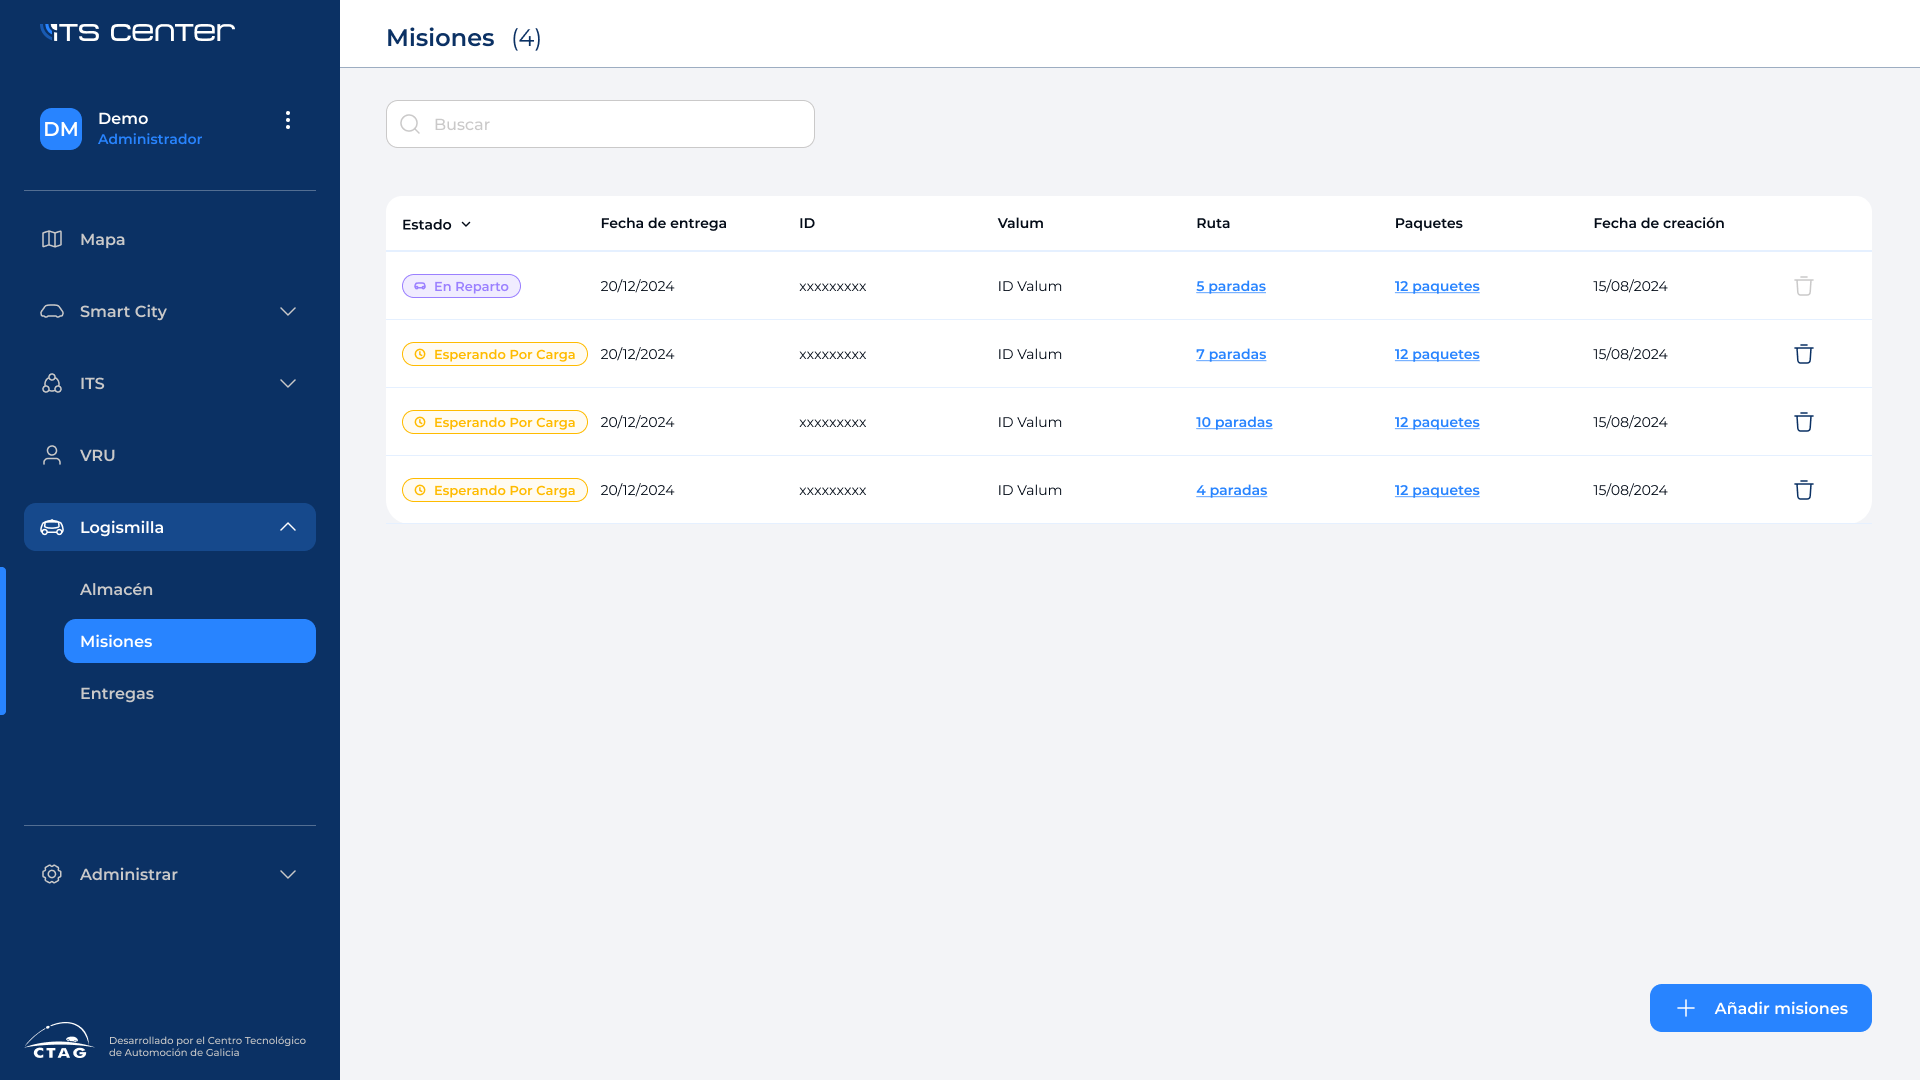The width and height of the screenshot is (1920, 1080).
Task: Click the Mapa map icon
Action: (x=52, y=239)
